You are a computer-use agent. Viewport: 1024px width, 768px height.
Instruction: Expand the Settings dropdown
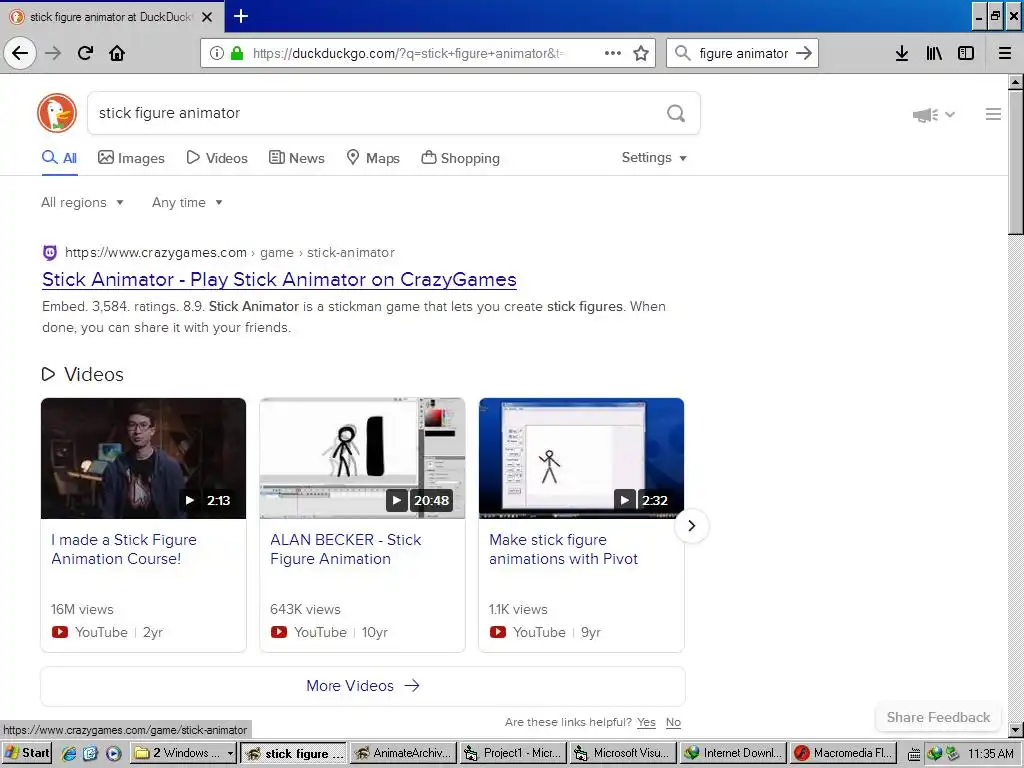point(654,157)
